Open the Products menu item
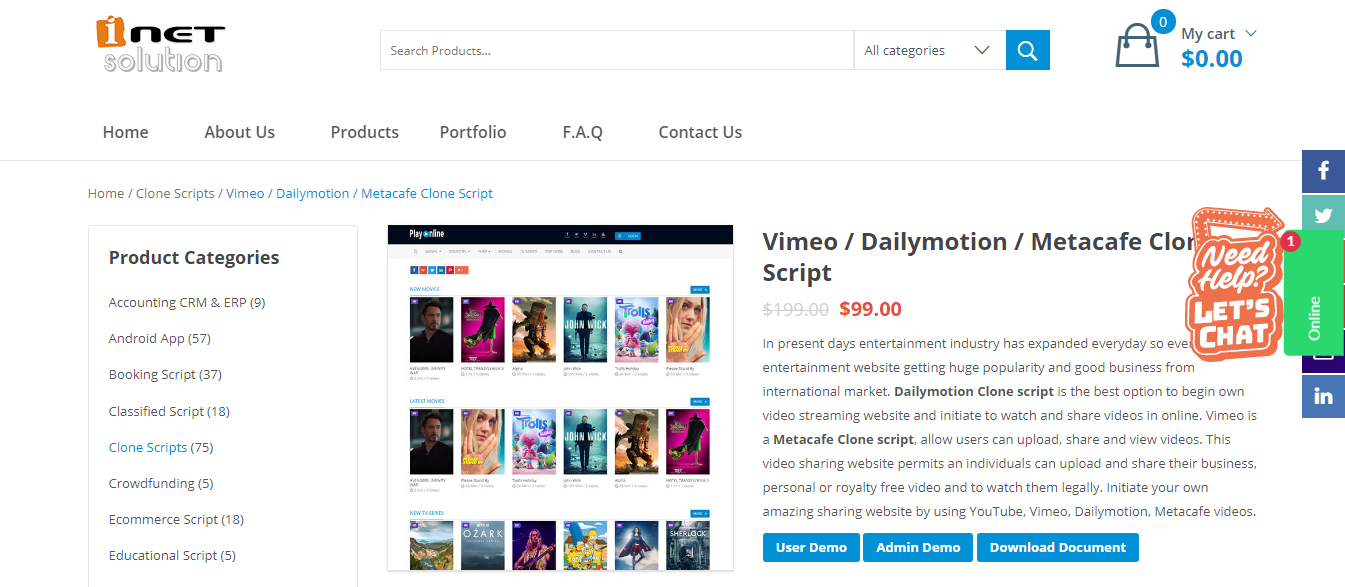 pos(365,132)
